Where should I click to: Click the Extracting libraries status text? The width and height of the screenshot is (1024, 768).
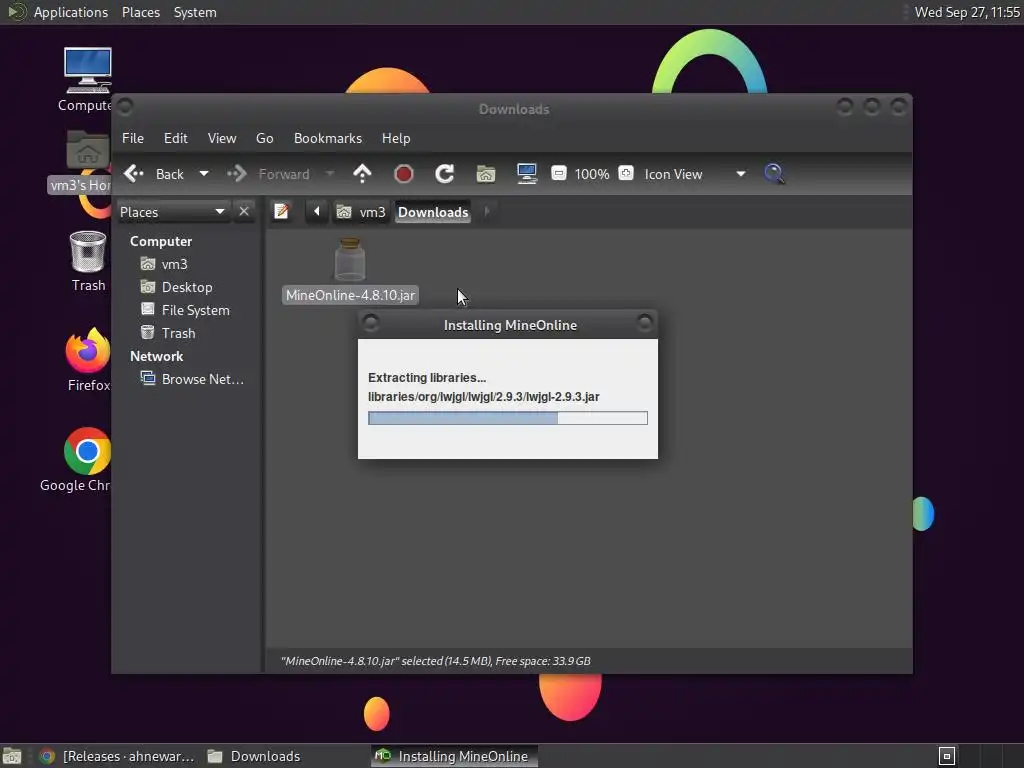[427, 377]
